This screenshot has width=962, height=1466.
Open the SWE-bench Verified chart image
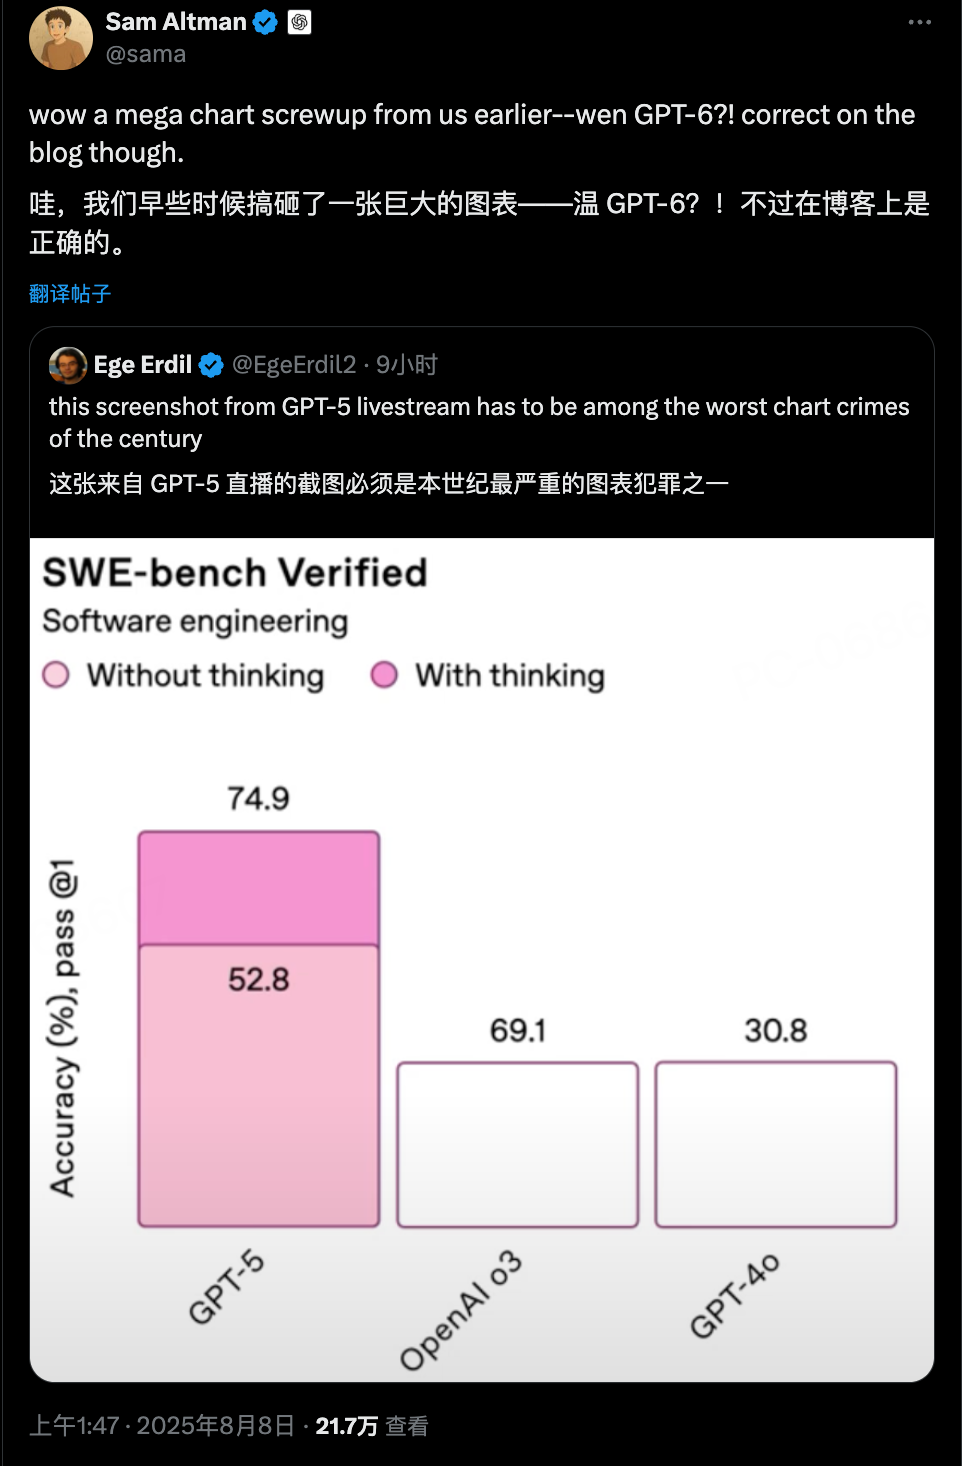[482, 960]
